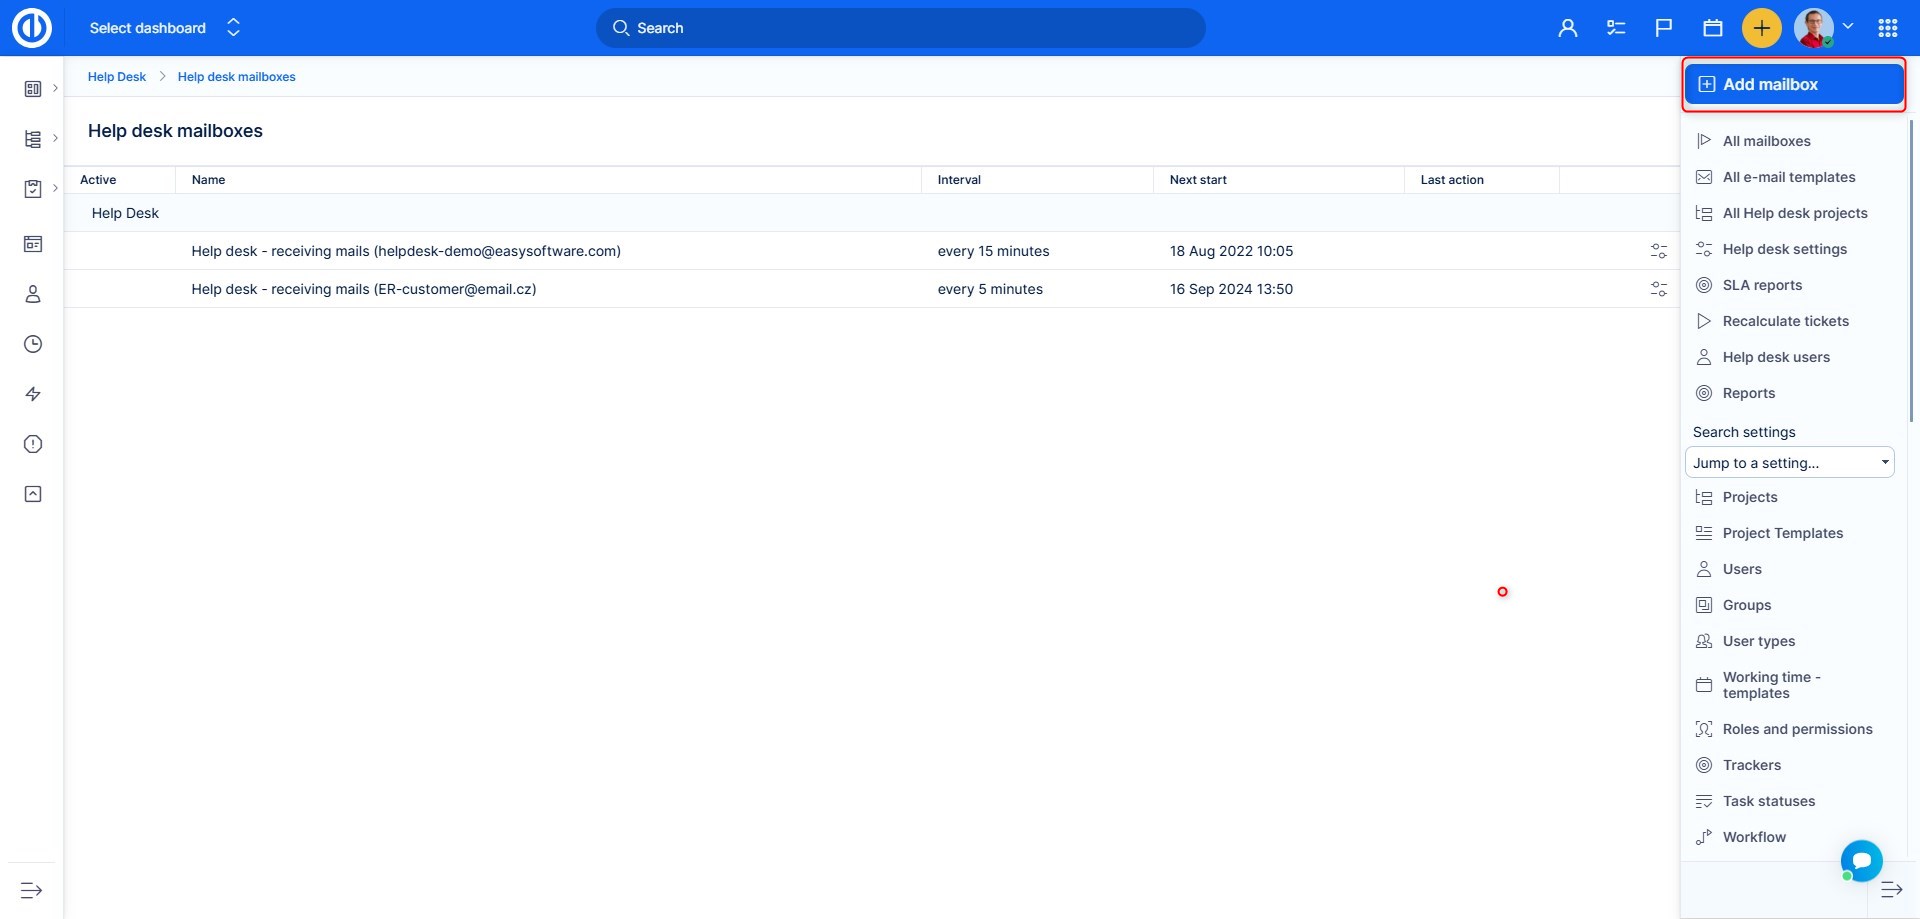This screenshot has width=1920, height=919.
Task: Open the chat support bubble
Action: coord(1861,860)
